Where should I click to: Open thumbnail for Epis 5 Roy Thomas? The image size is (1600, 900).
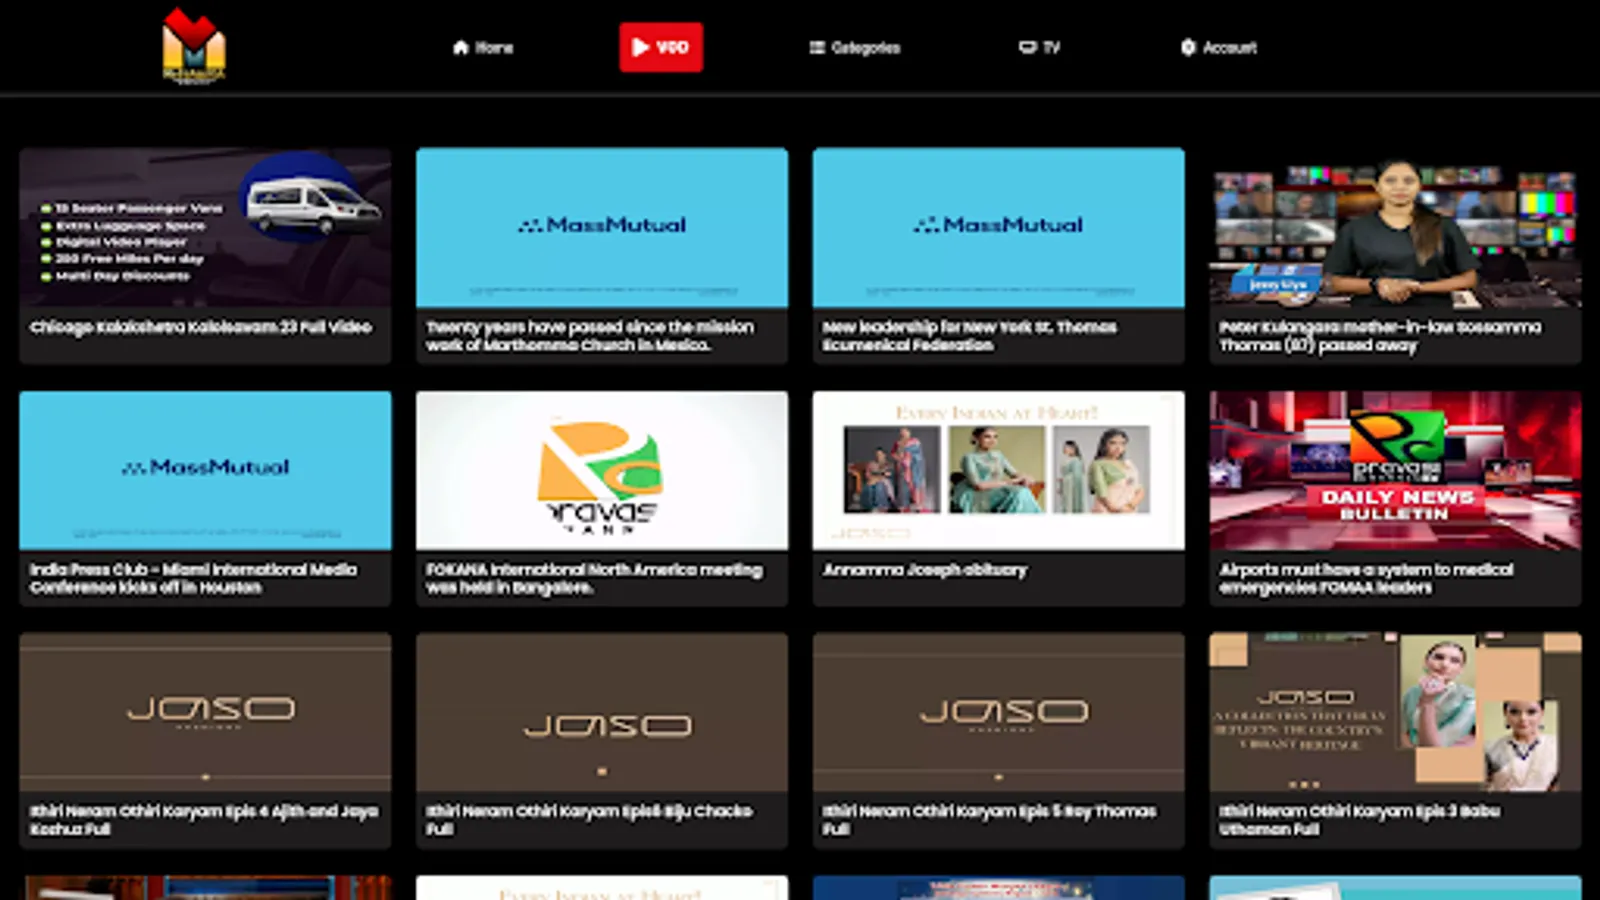pyautogui.click(x=999, y=712)
